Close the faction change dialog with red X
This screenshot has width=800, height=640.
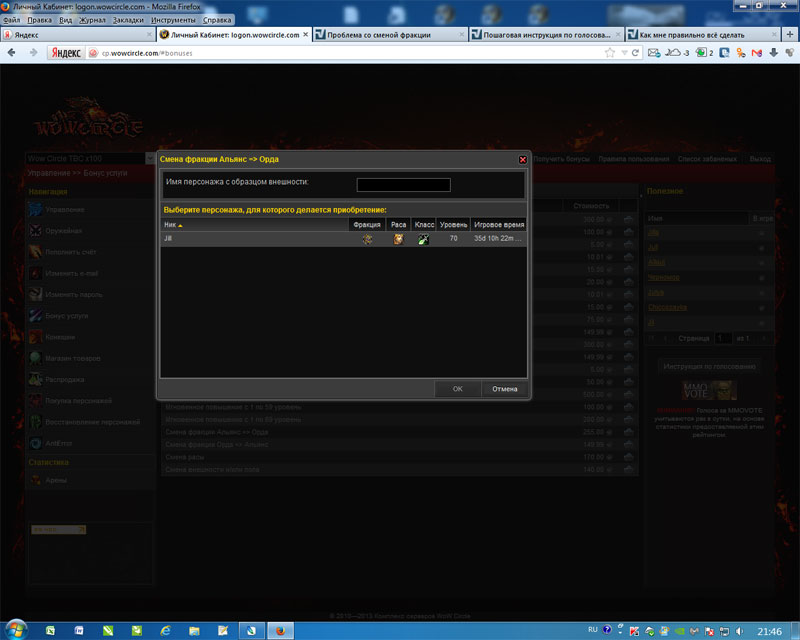(522, 160)
